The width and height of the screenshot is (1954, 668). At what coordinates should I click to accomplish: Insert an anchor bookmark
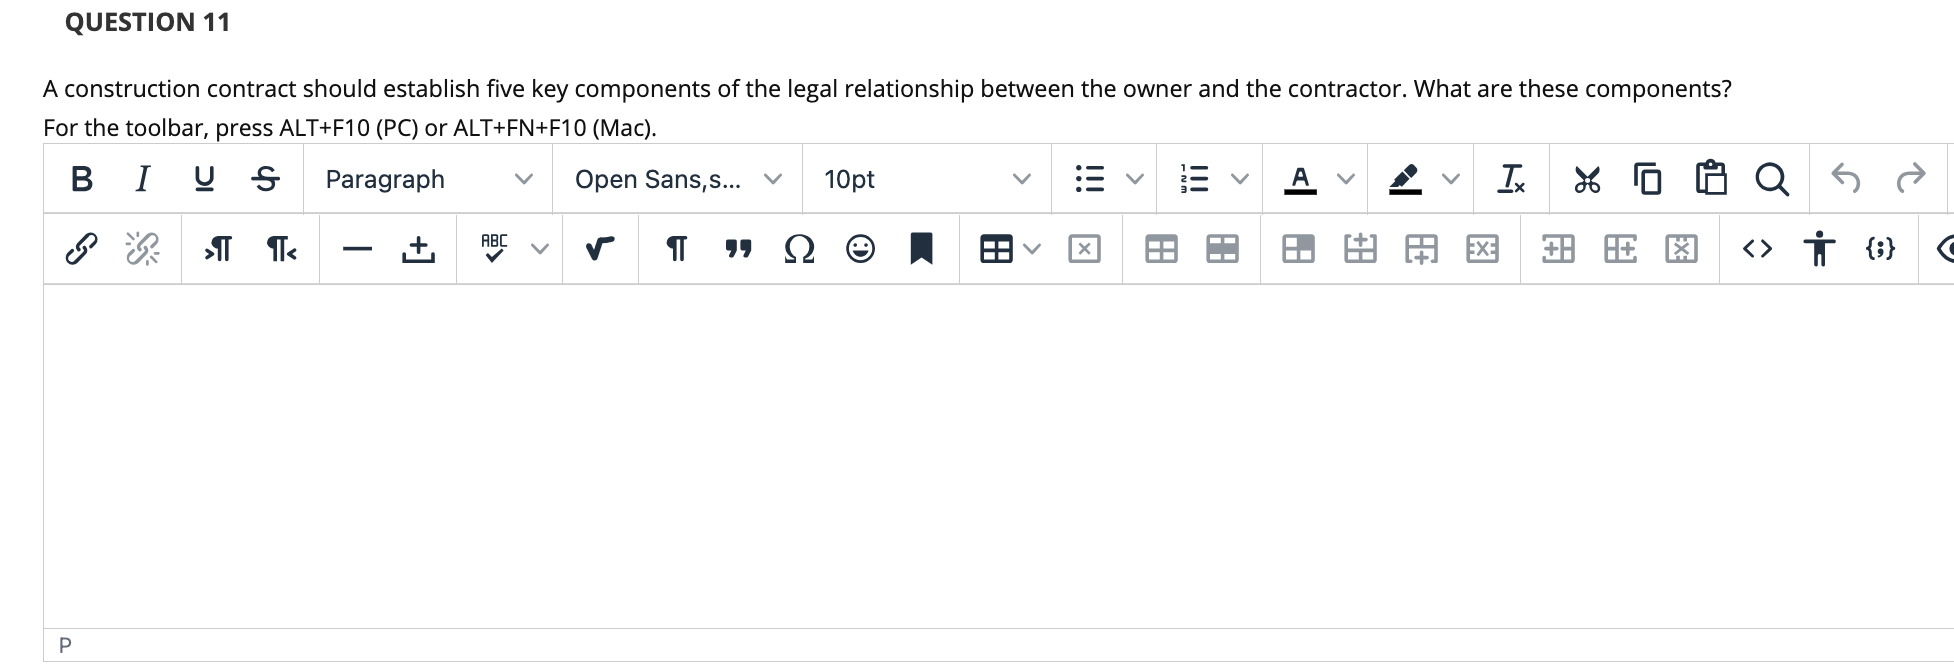coord(921,249)
